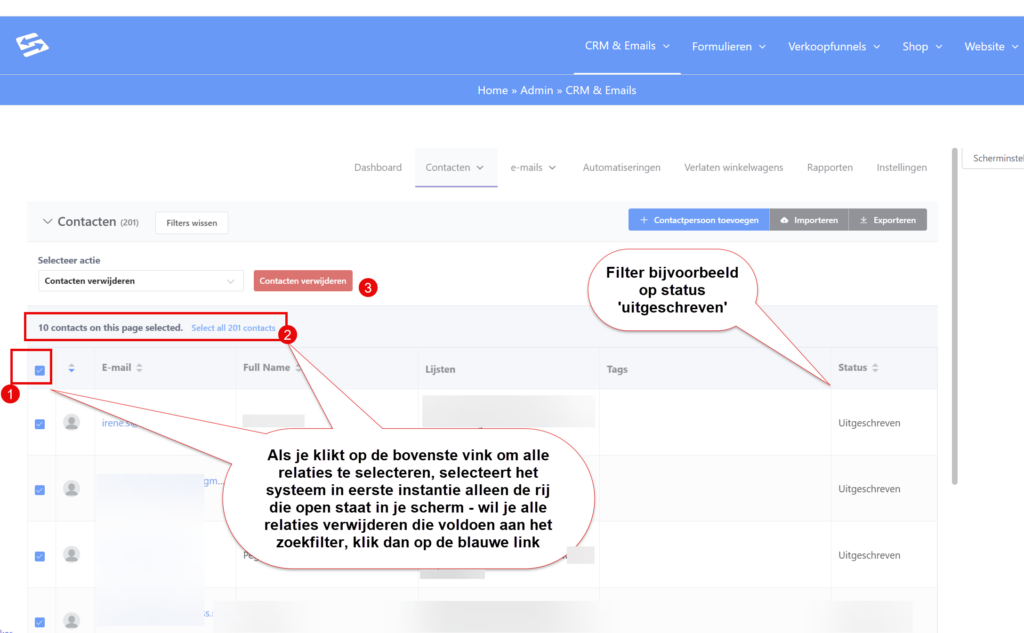This screenshot has width=1024, height=633.
Task: Click the cloud icon on the Importeren button
Action: click(x=784, y=220)
